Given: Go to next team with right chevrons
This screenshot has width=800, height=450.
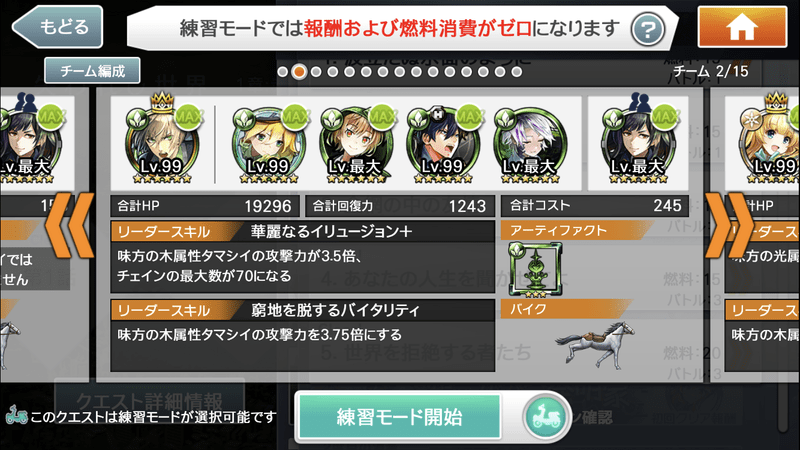Looking at the screenshot, I should 731,225.
